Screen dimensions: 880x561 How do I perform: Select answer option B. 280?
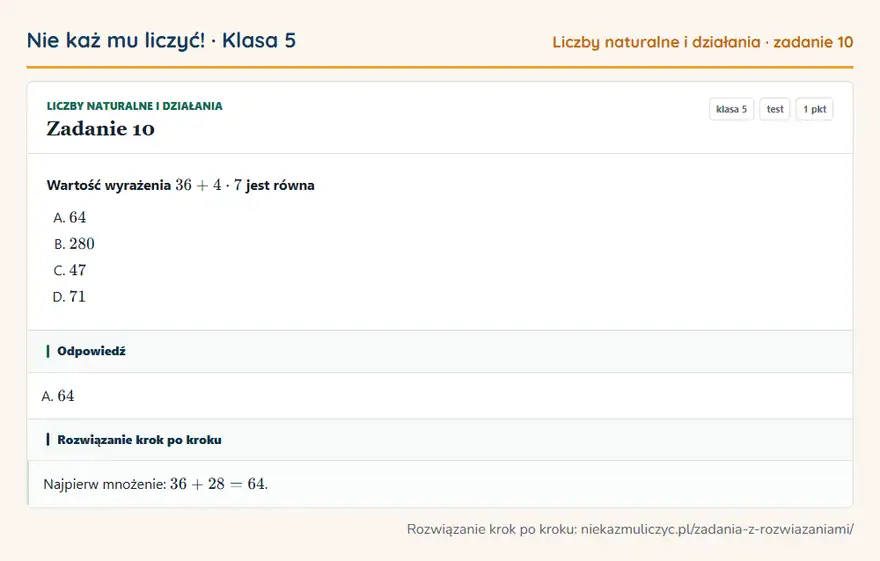click(x=74, y=244)
